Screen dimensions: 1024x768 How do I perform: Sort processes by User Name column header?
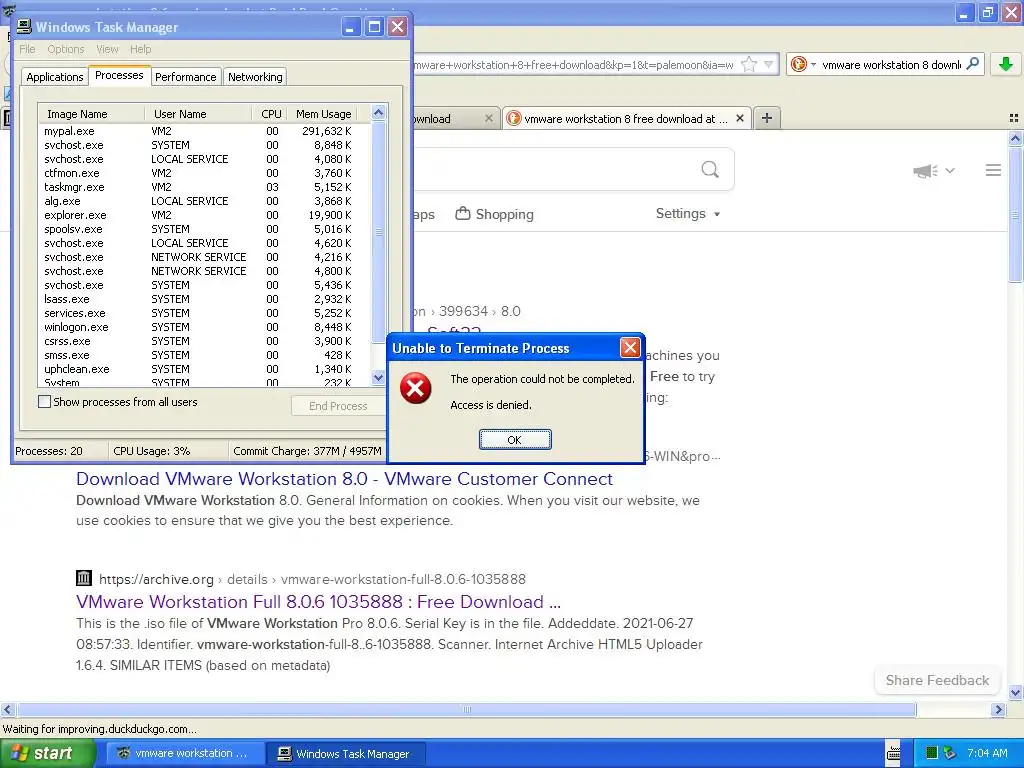(199, 114)
